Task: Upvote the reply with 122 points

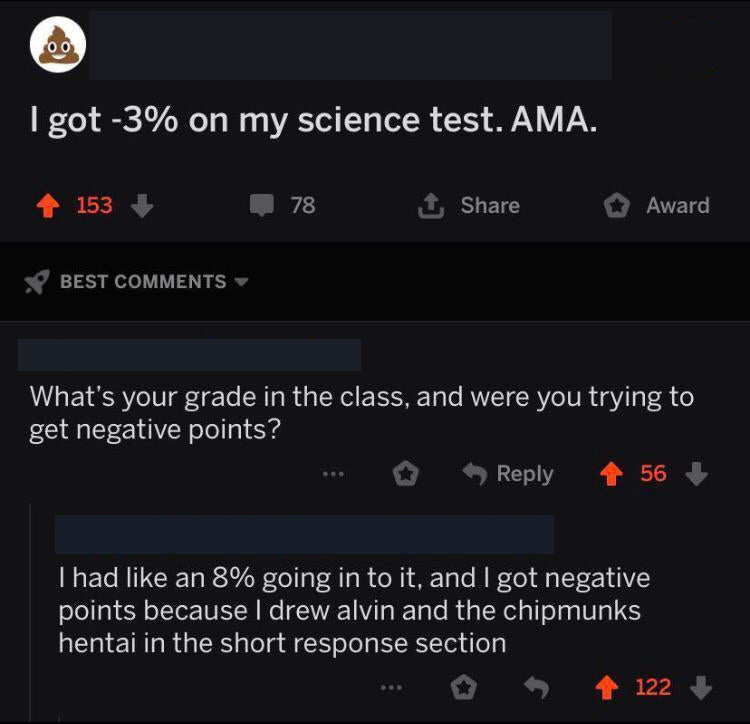Action: click(x=607, y=688)
